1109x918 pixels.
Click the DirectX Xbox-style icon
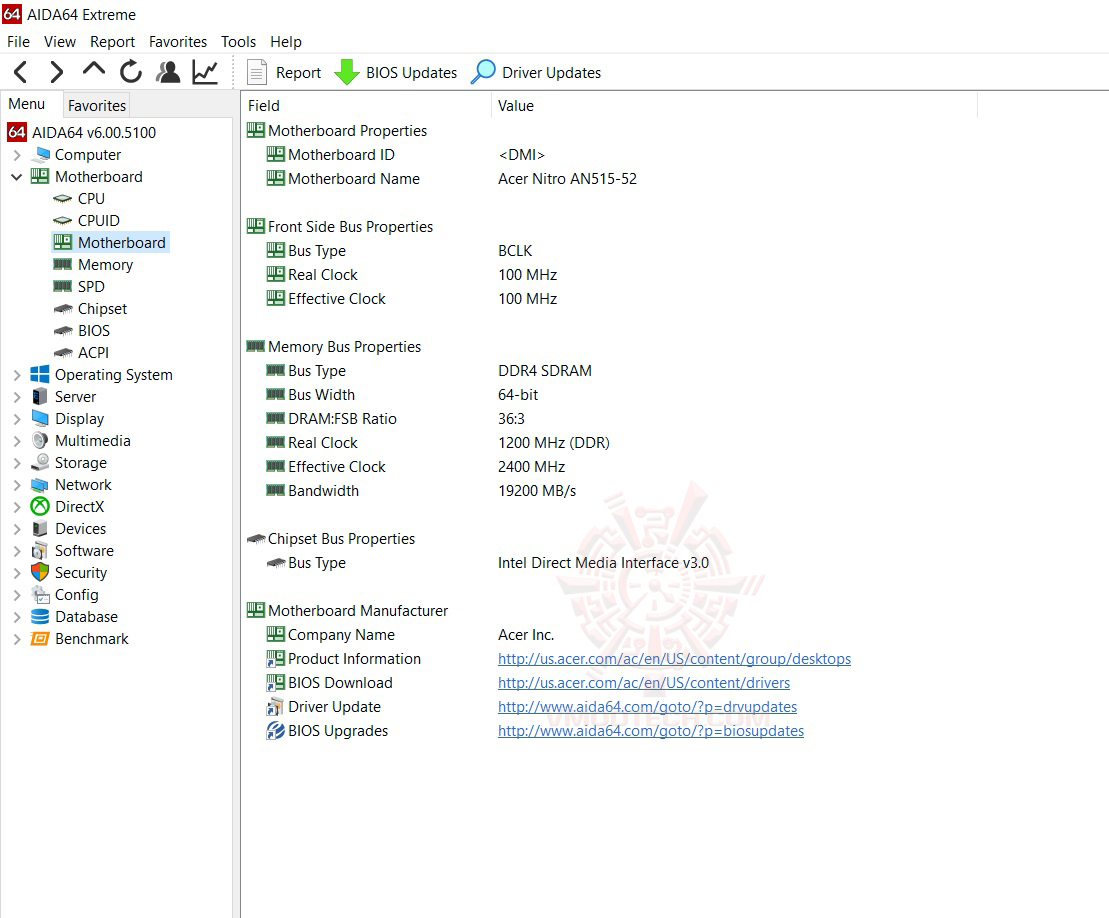pyautogui.click(x=40, y=506)
